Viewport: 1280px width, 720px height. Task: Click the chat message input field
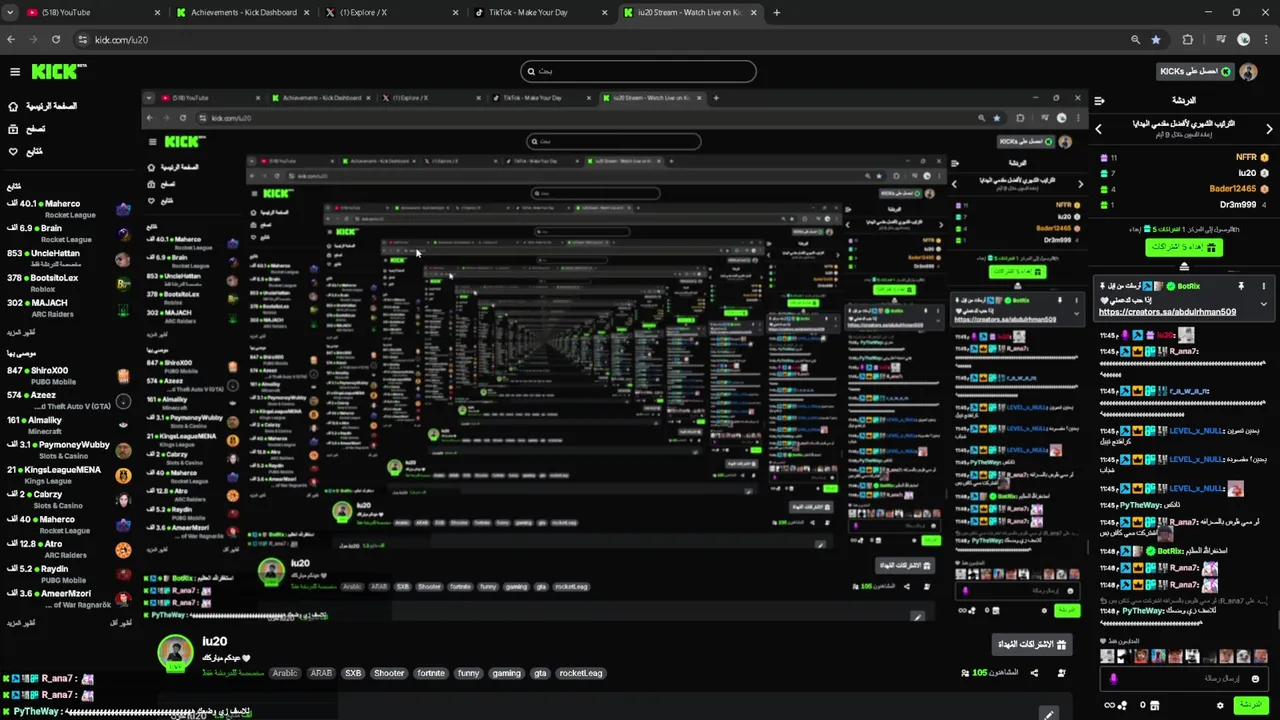1184,679
